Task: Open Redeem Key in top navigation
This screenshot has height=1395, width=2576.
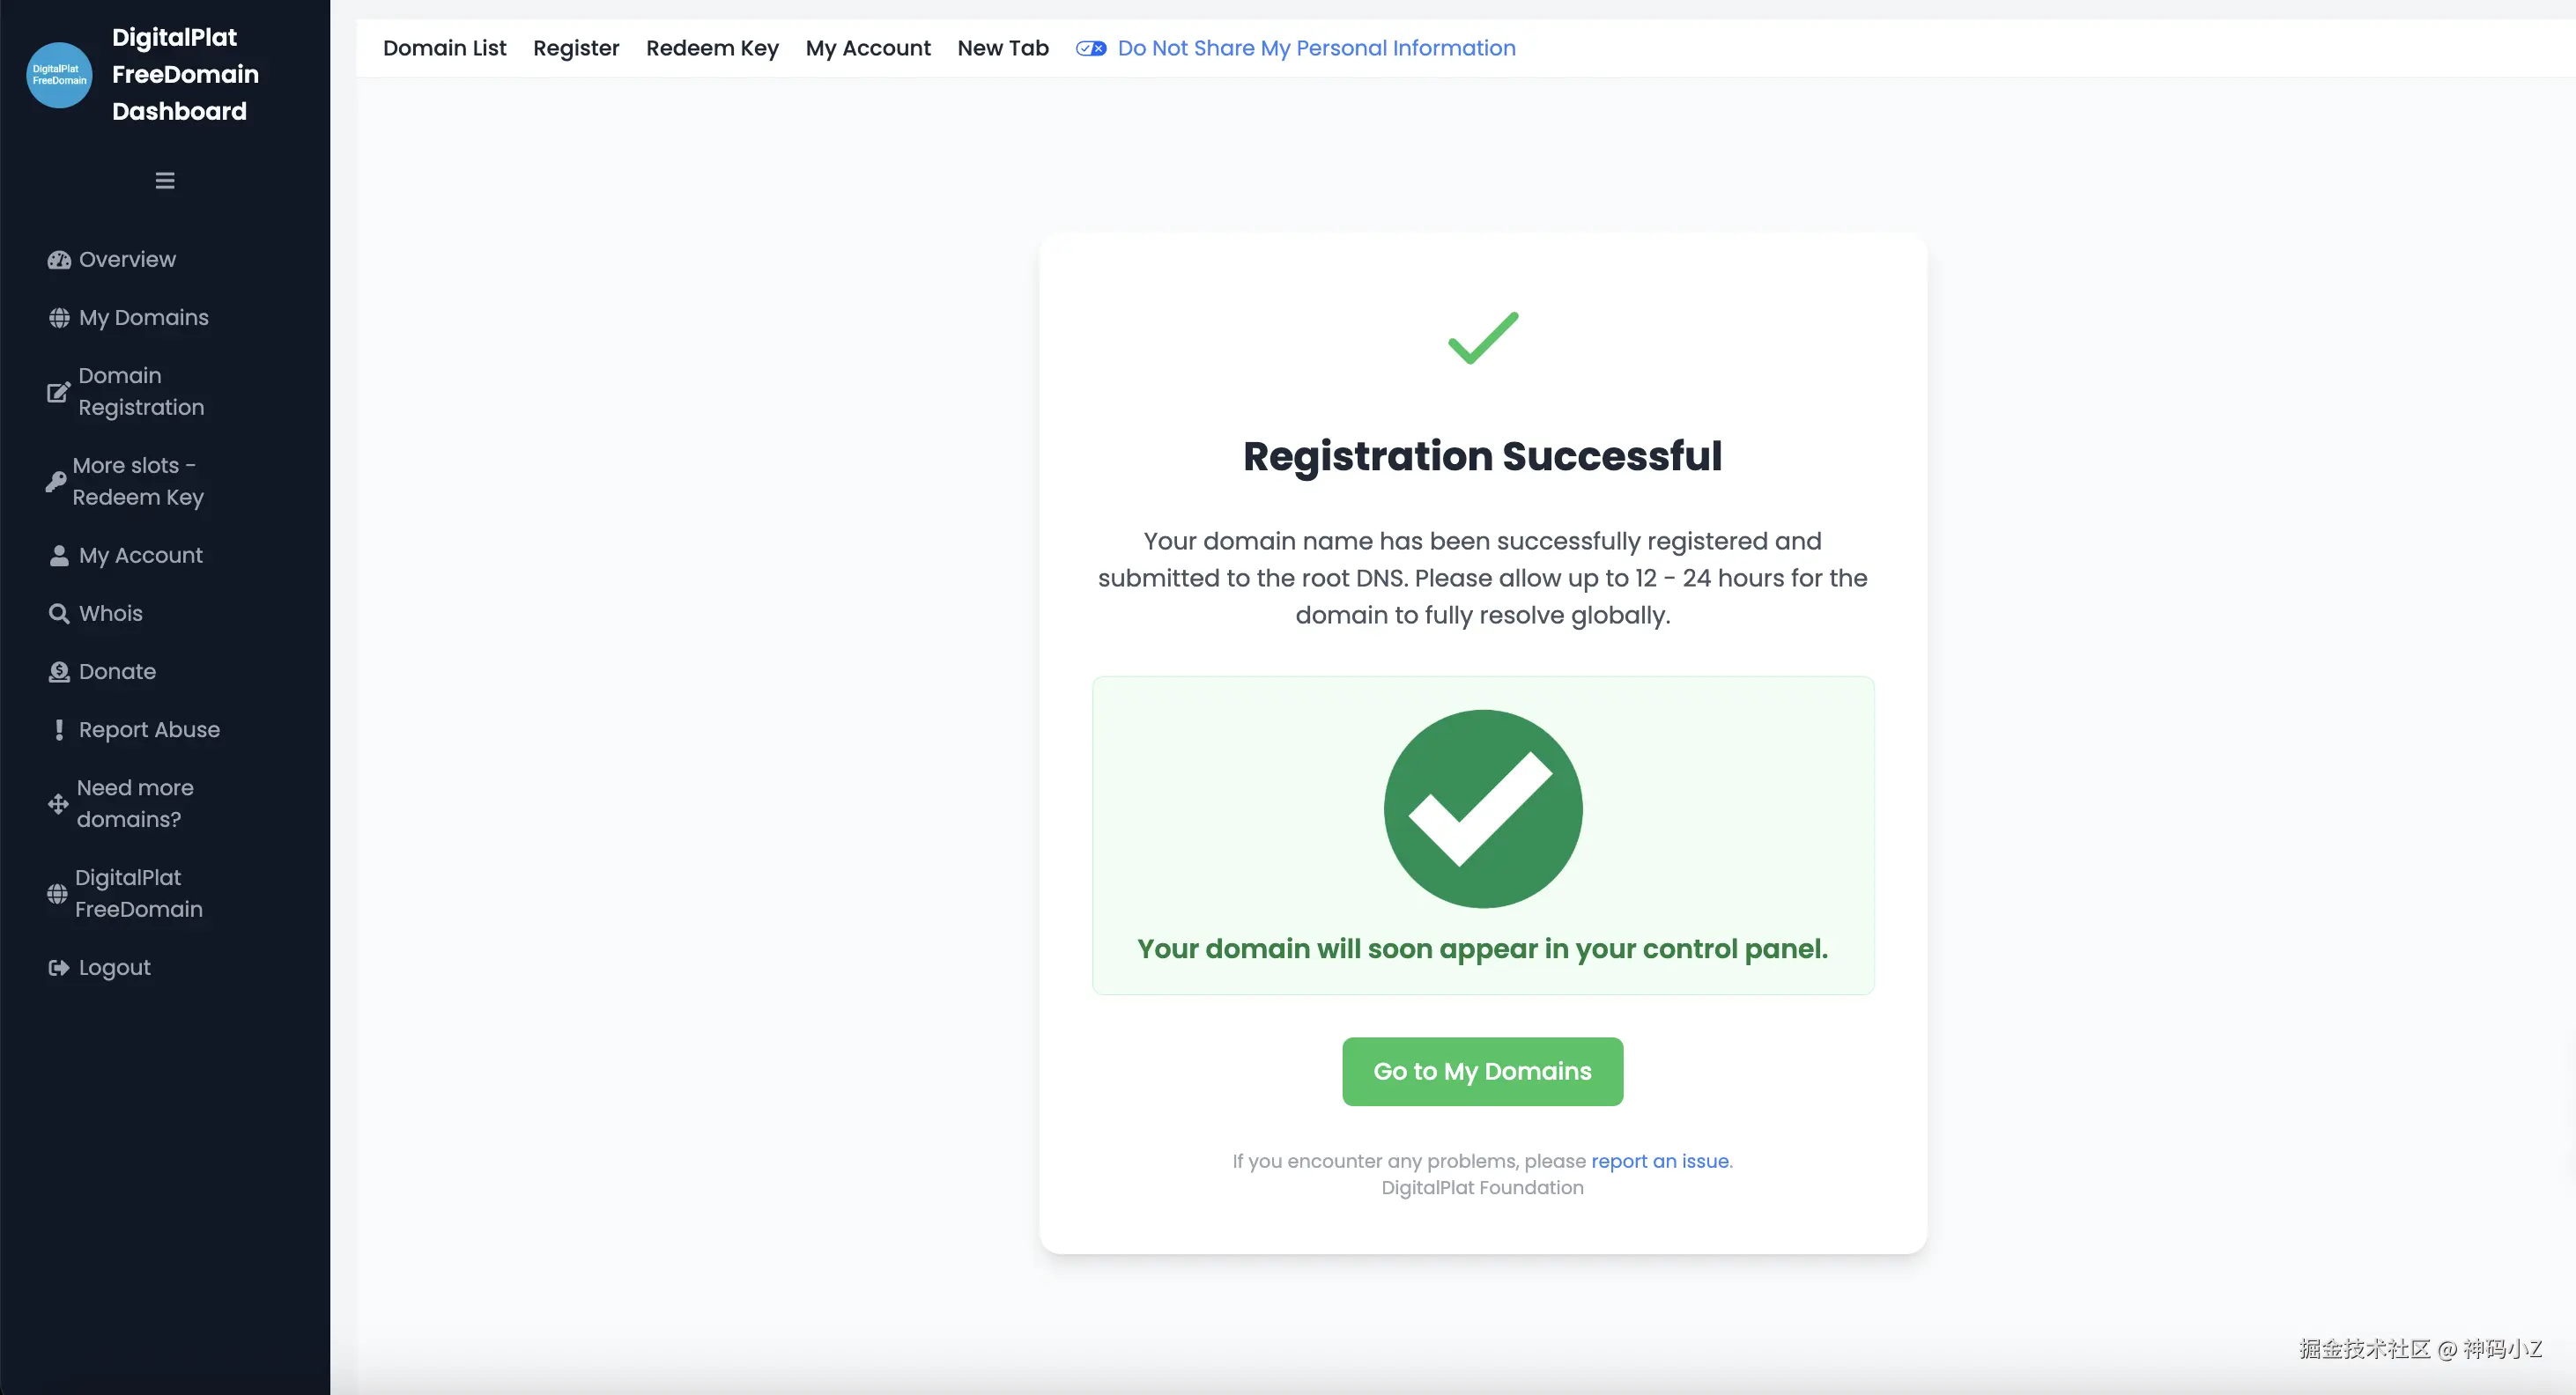Action: (712, 48)
